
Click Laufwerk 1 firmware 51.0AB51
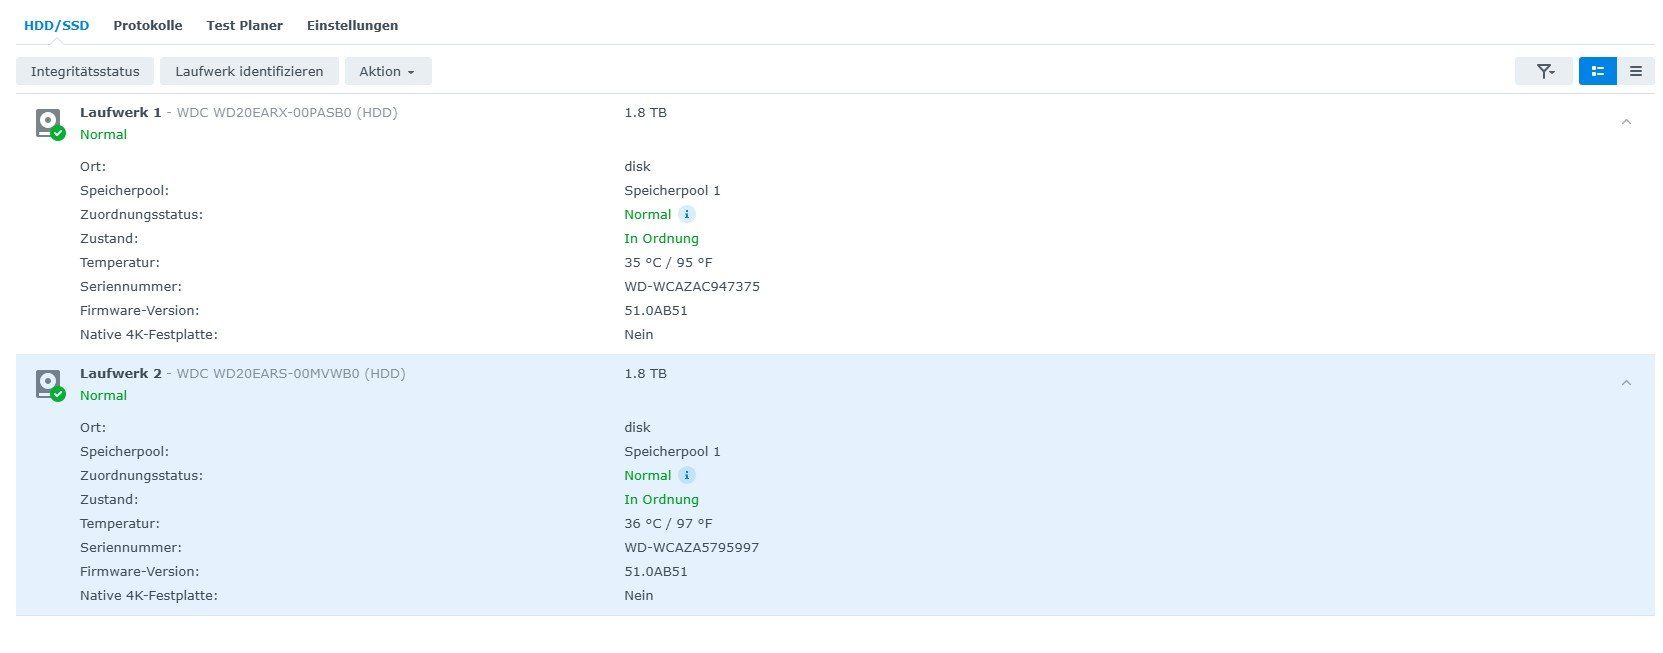pyautogui.click(x=656, y=310)
